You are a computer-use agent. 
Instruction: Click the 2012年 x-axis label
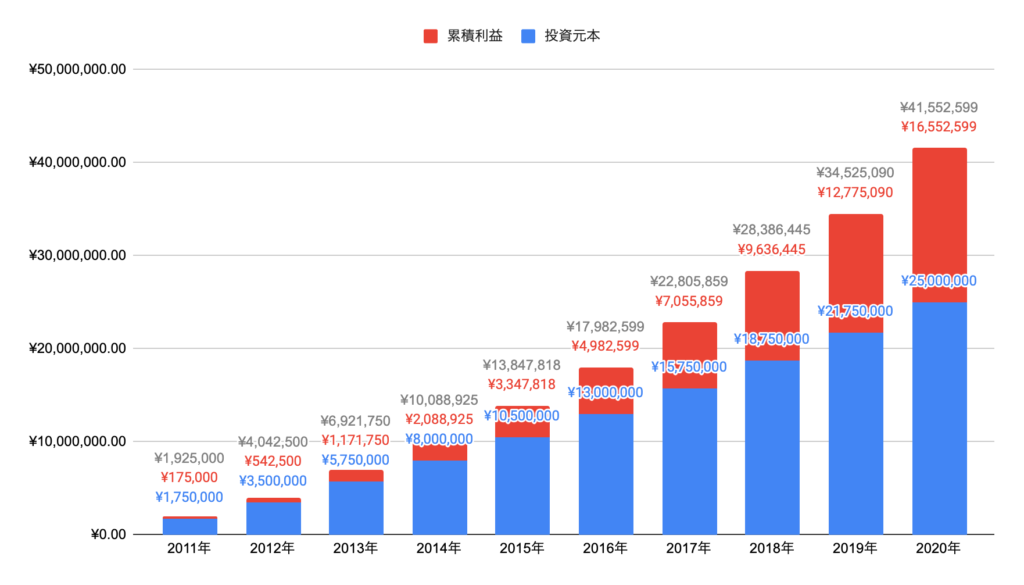(272, 548)
